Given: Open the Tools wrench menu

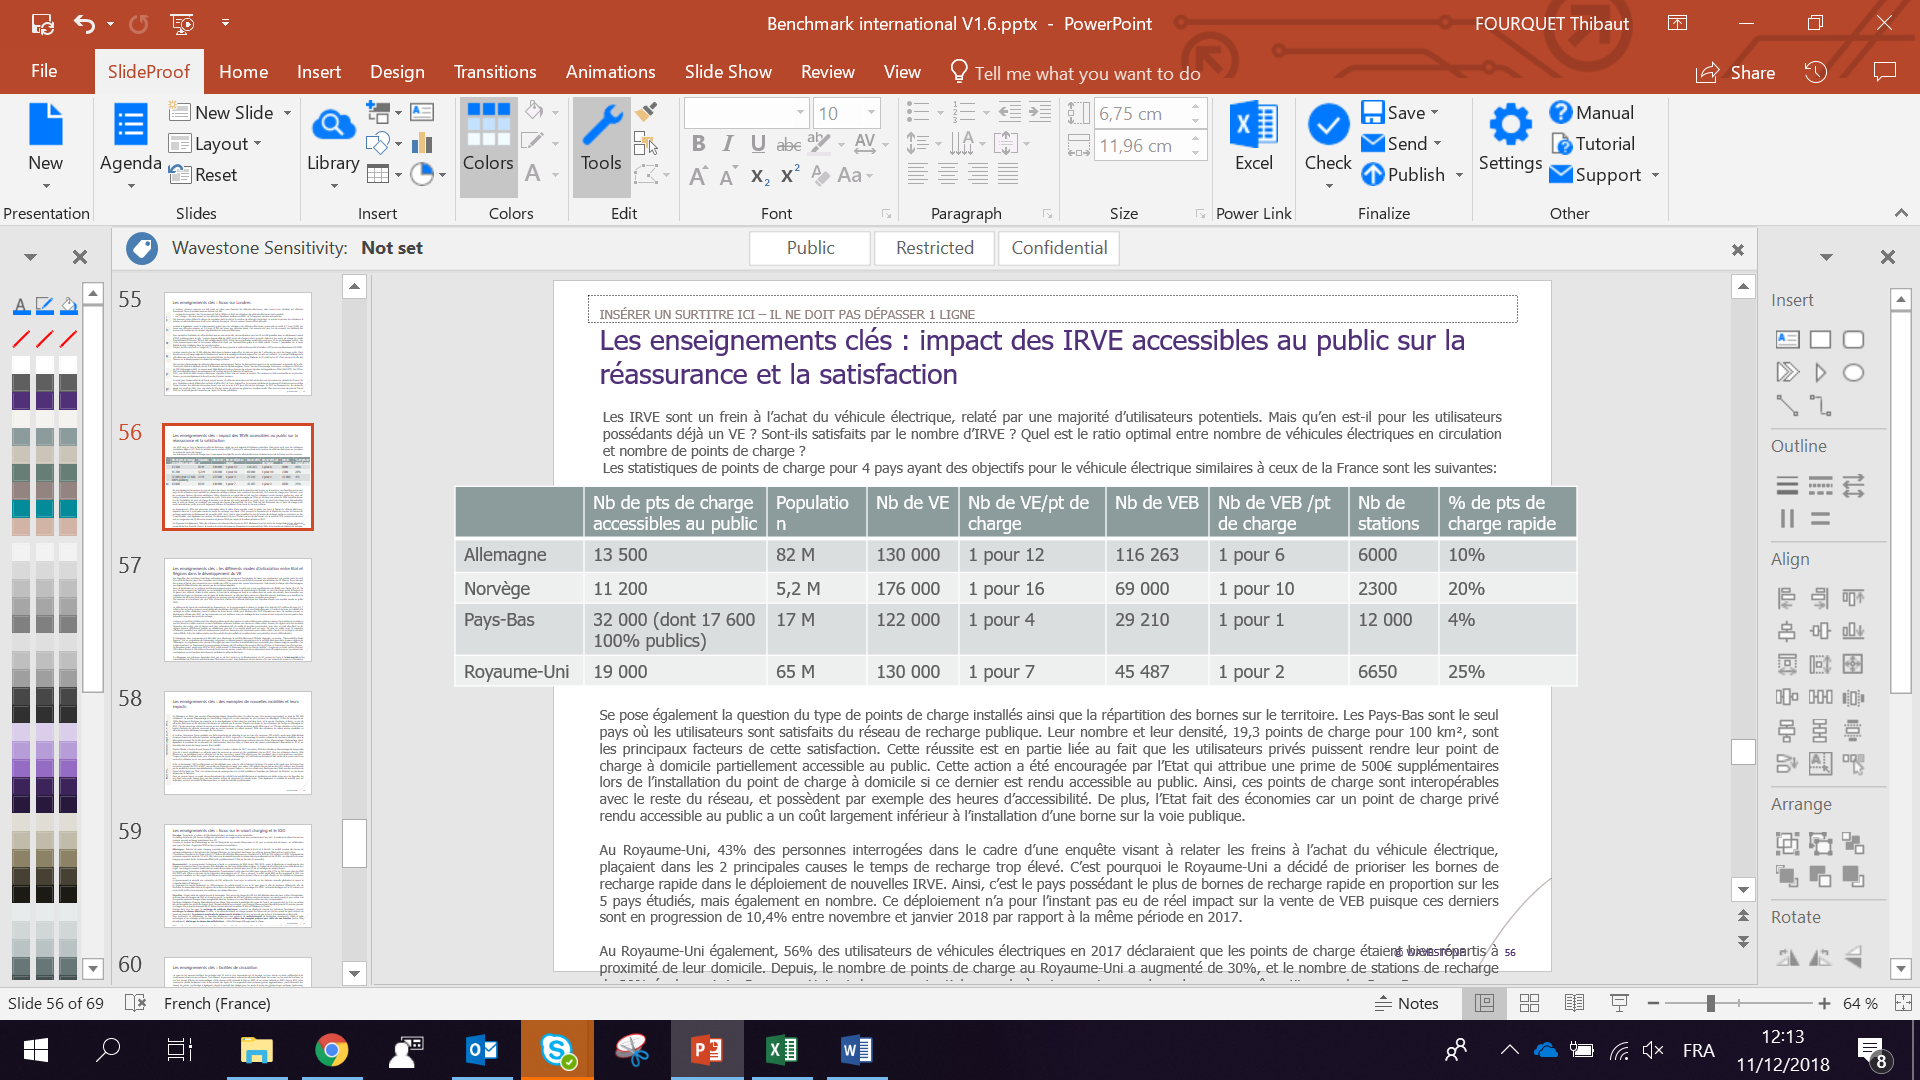Looking at the screenshot, I should (x=601, y=145).
